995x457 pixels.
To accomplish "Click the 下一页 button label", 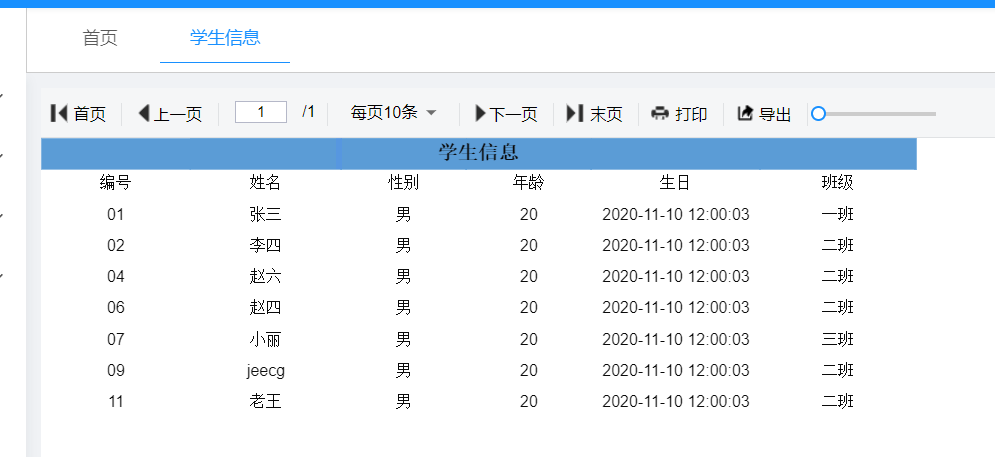I will (x=513, y=114).
